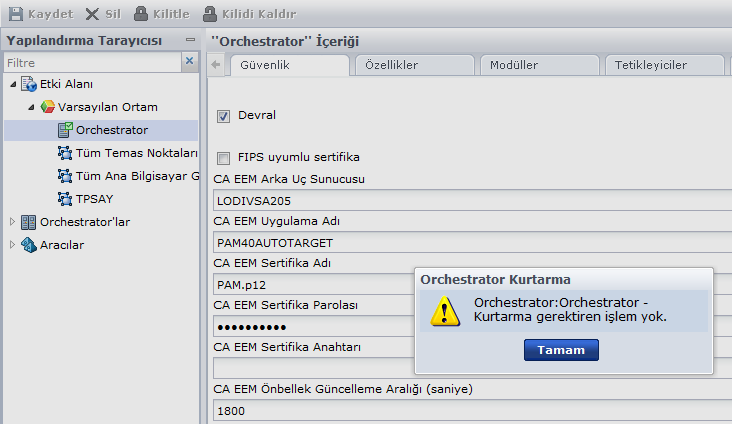732x424 pixels.
Task: Expand the Orchestrator'lar node
Action: [x=13, y=222]
